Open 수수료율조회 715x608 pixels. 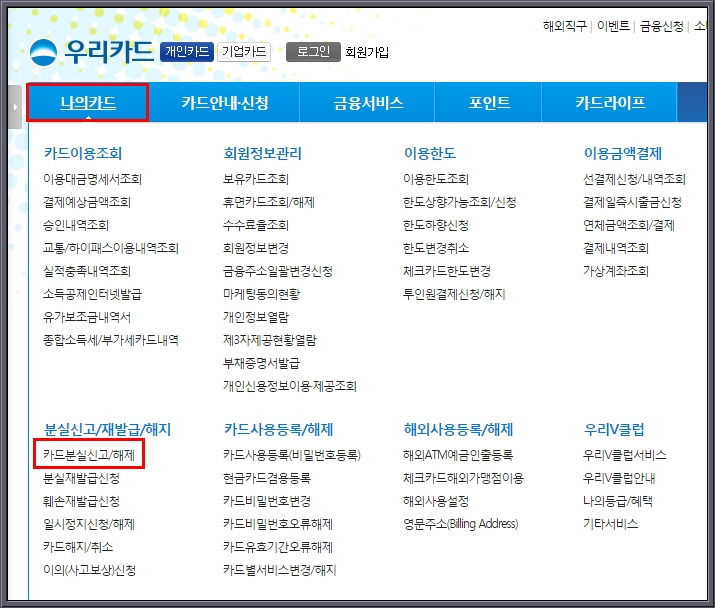[x=256, y=225]
